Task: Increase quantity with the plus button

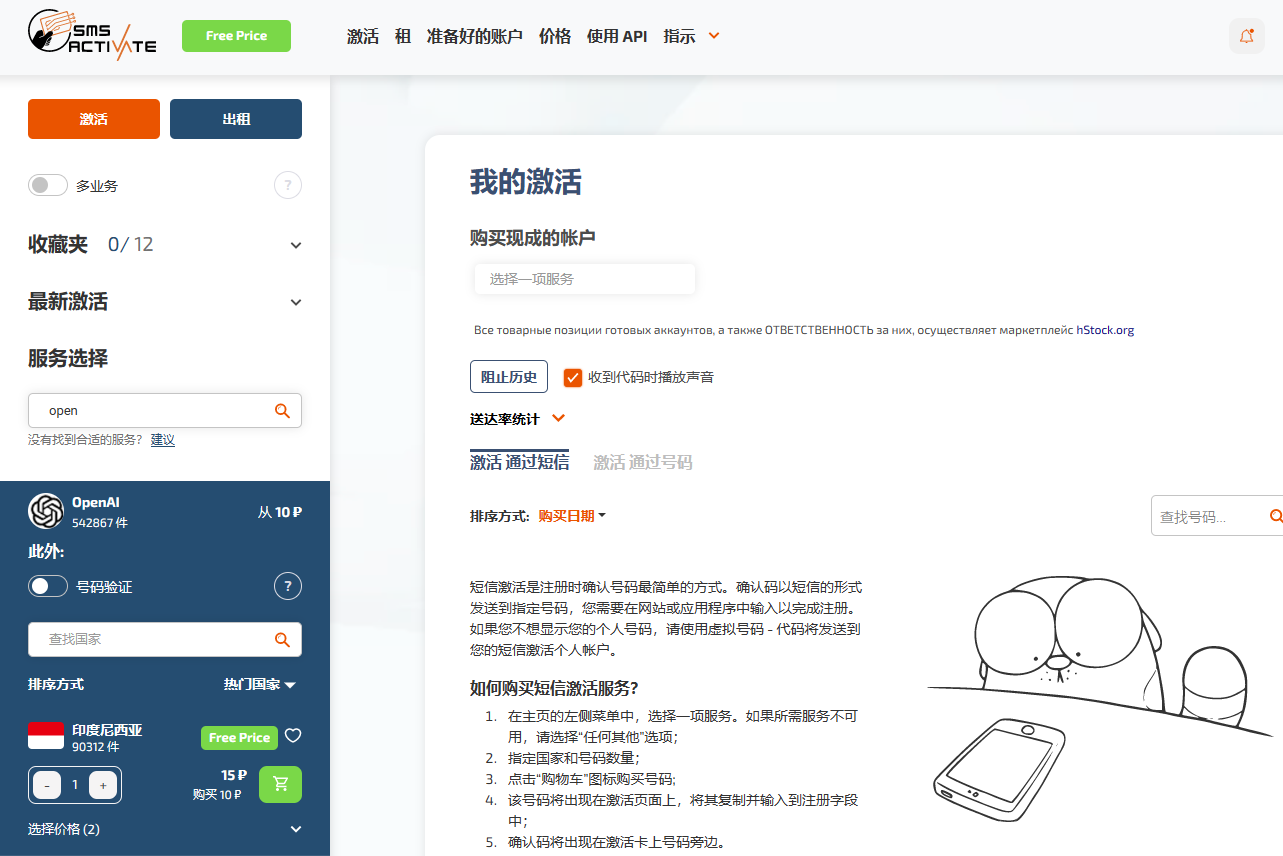Action: [x=103, y=785]
